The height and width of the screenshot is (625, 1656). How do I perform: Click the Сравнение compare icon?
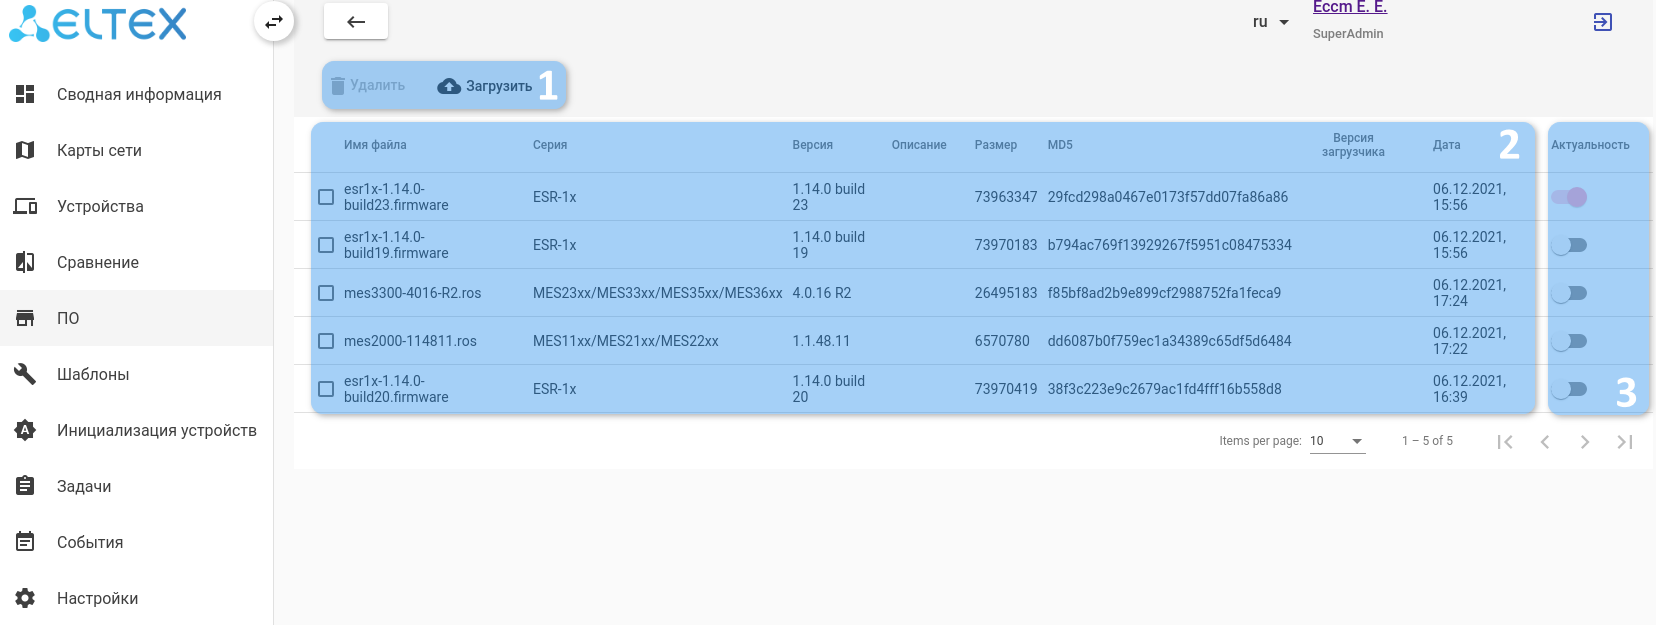pos(25,262)
